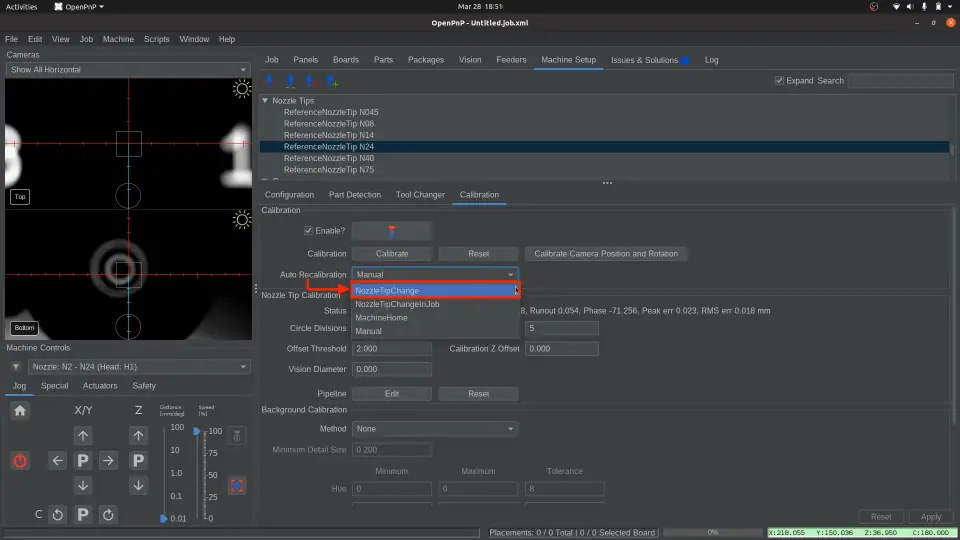Park the Z axis with P button
The image size is (960, 540).
click(139, 461)
